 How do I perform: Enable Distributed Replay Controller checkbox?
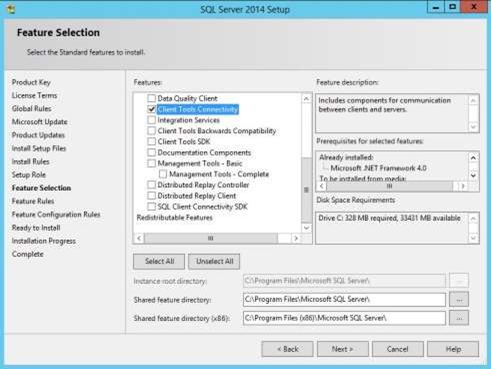click(x=152, y=185)
